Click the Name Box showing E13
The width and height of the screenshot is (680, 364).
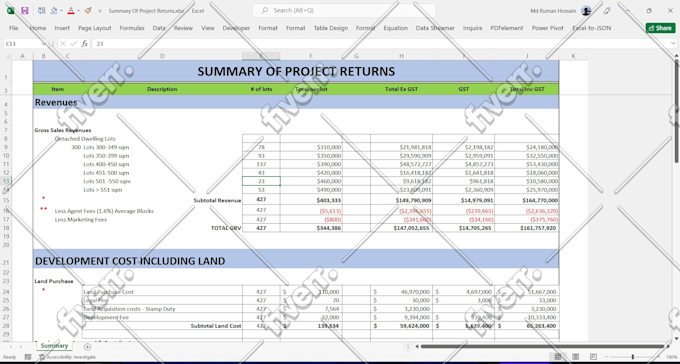23,44
